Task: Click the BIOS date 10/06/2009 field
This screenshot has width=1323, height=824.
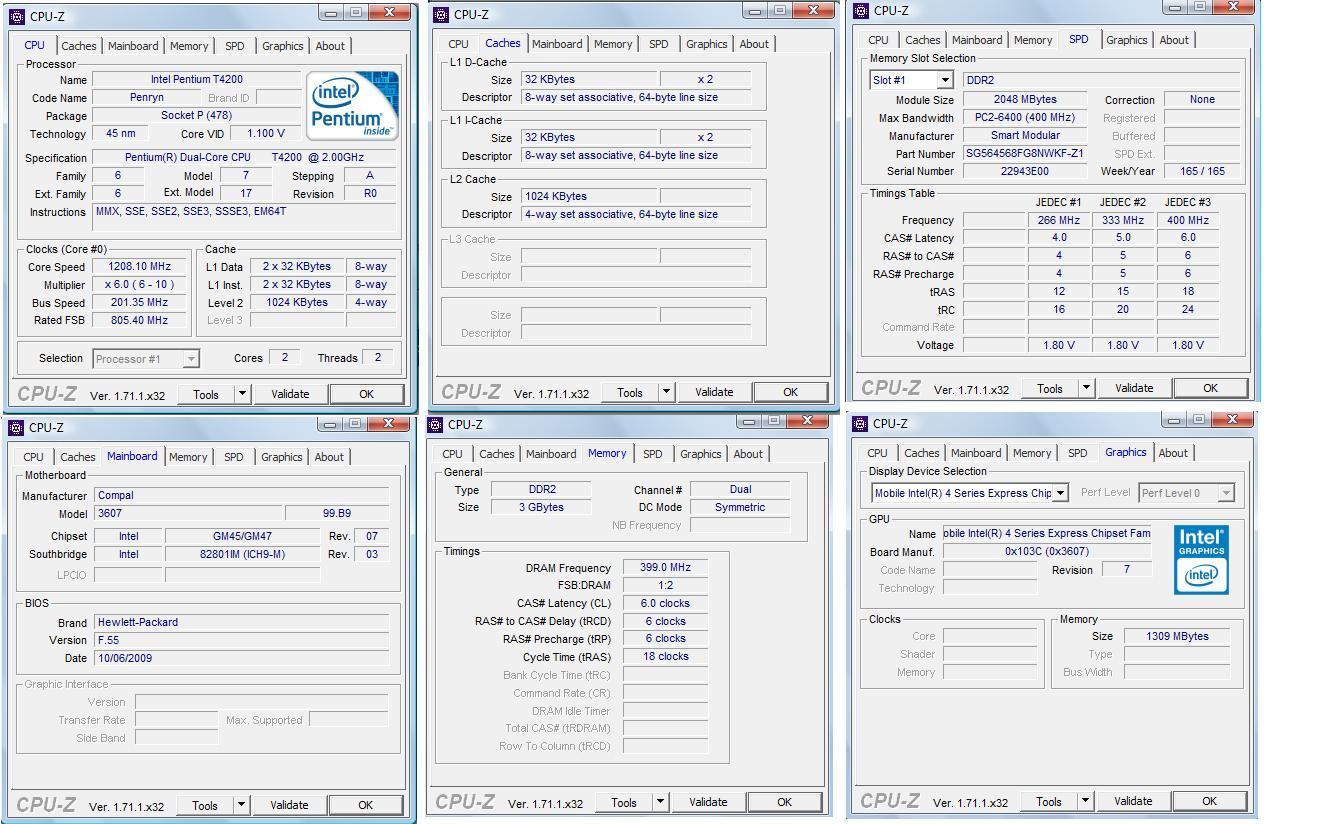Action: (241, 658)
